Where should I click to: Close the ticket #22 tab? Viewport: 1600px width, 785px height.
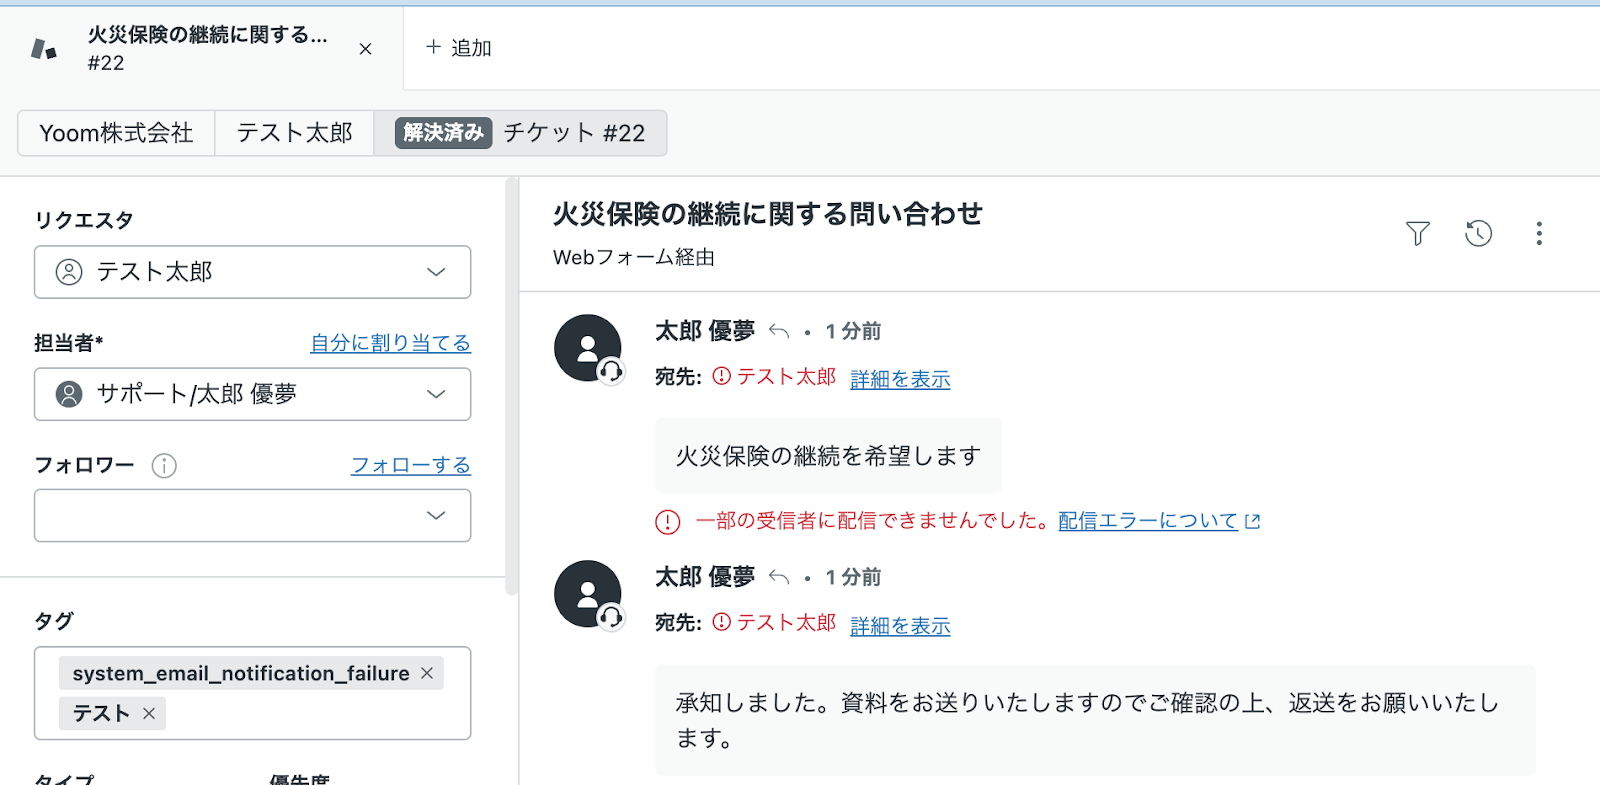[365, 48]
